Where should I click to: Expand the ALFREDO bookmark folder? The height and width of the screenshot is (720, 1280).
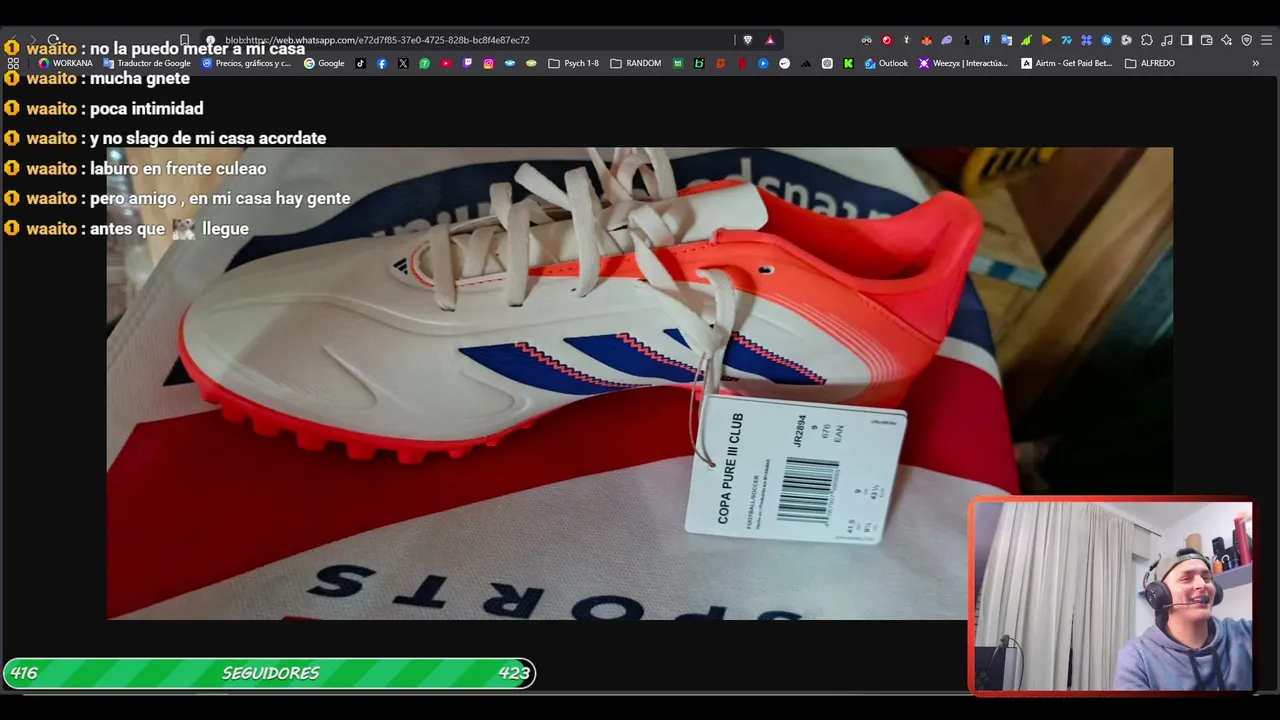pos(1150,63)
